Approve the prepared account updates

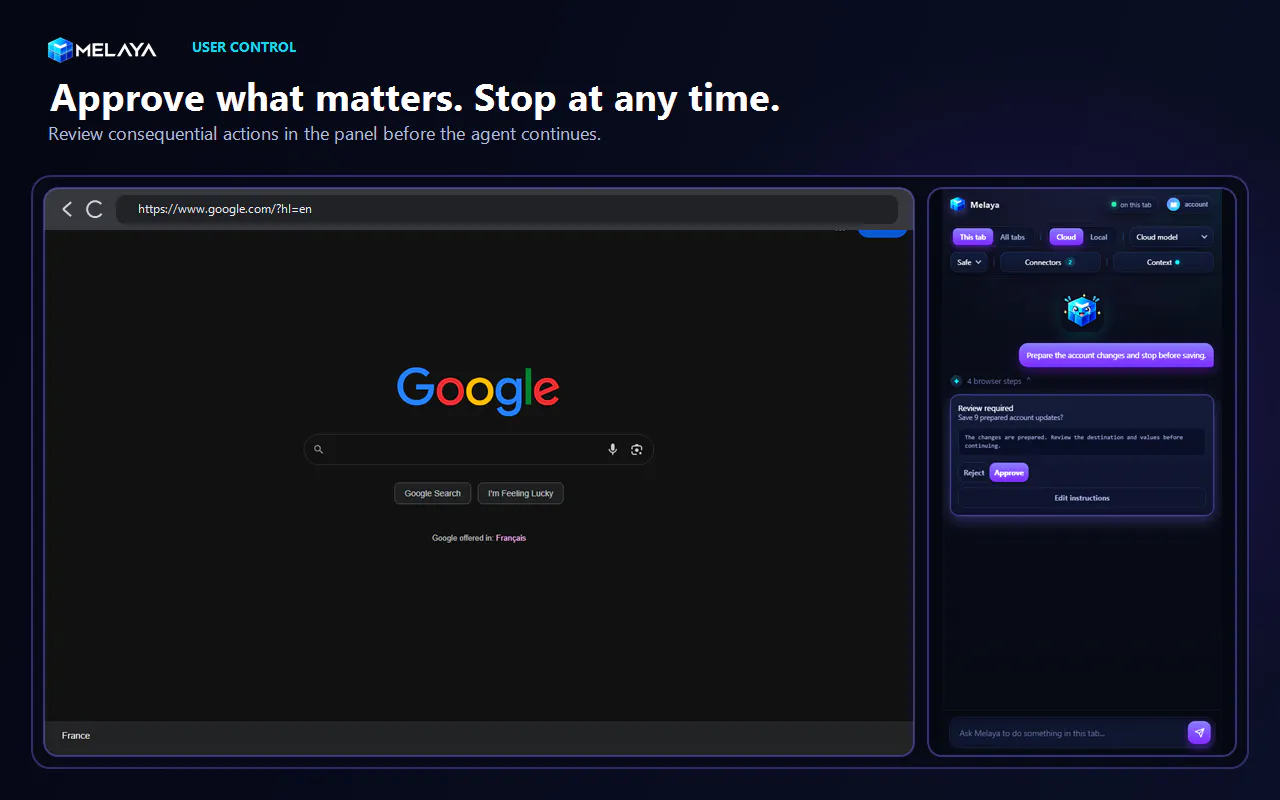pos(1009,473)
